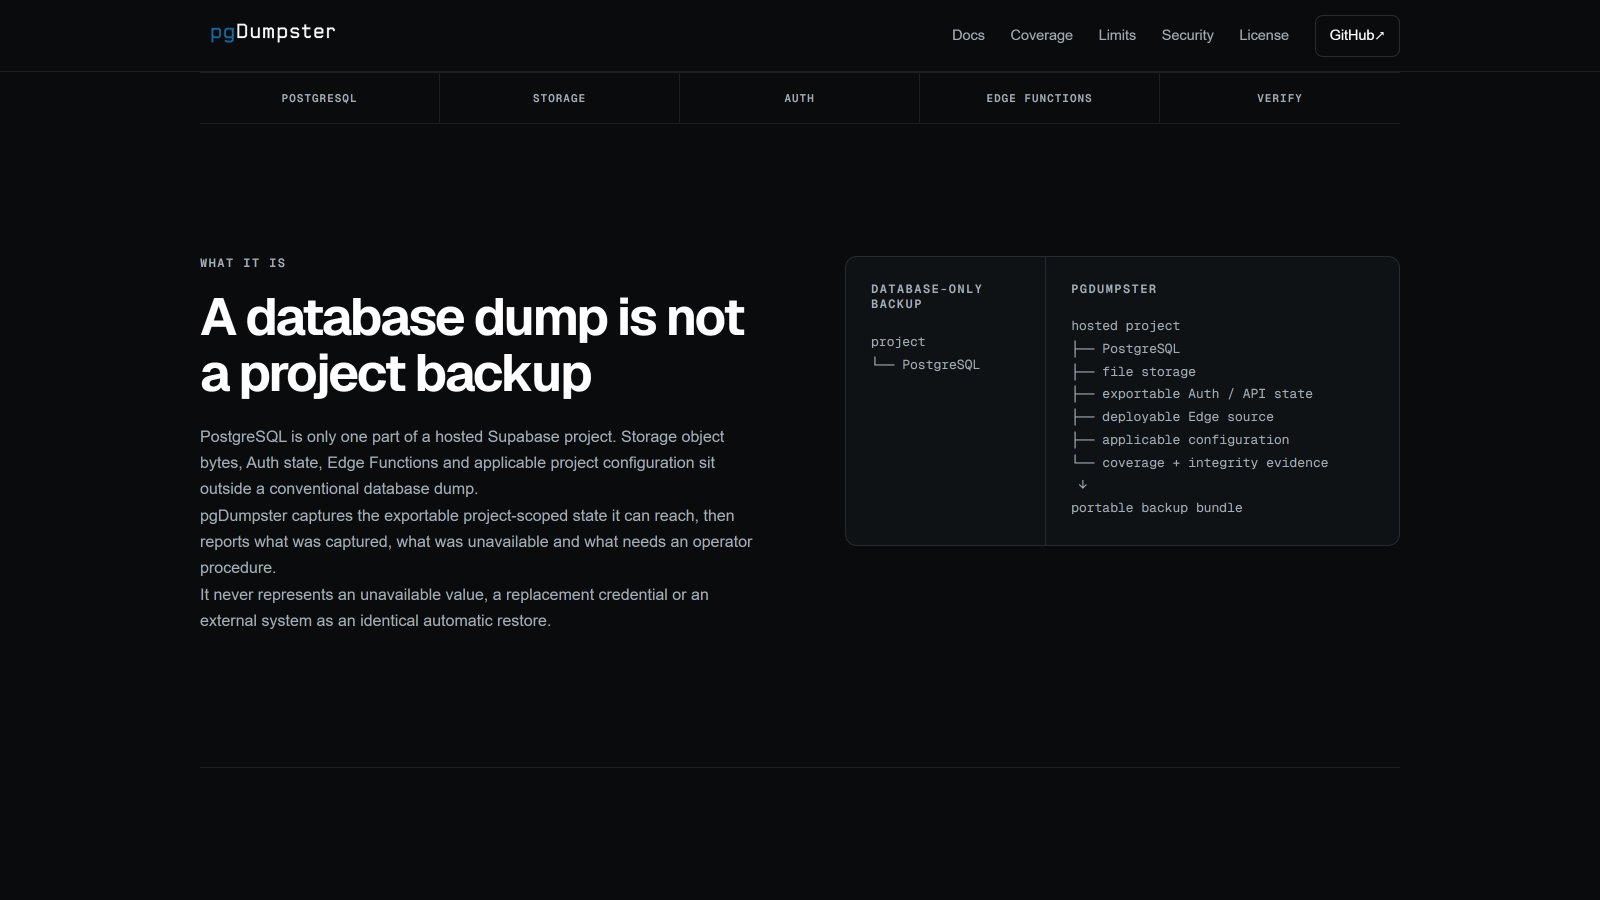Open the Docs page
Image resolution: width=1600 pixels, height=900 pixels.
pos(968,35)
